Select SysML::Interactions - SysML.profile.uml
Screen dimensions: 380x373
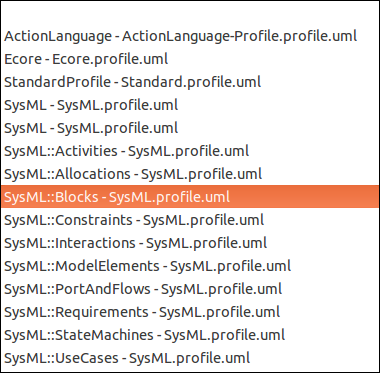[190, 243]
